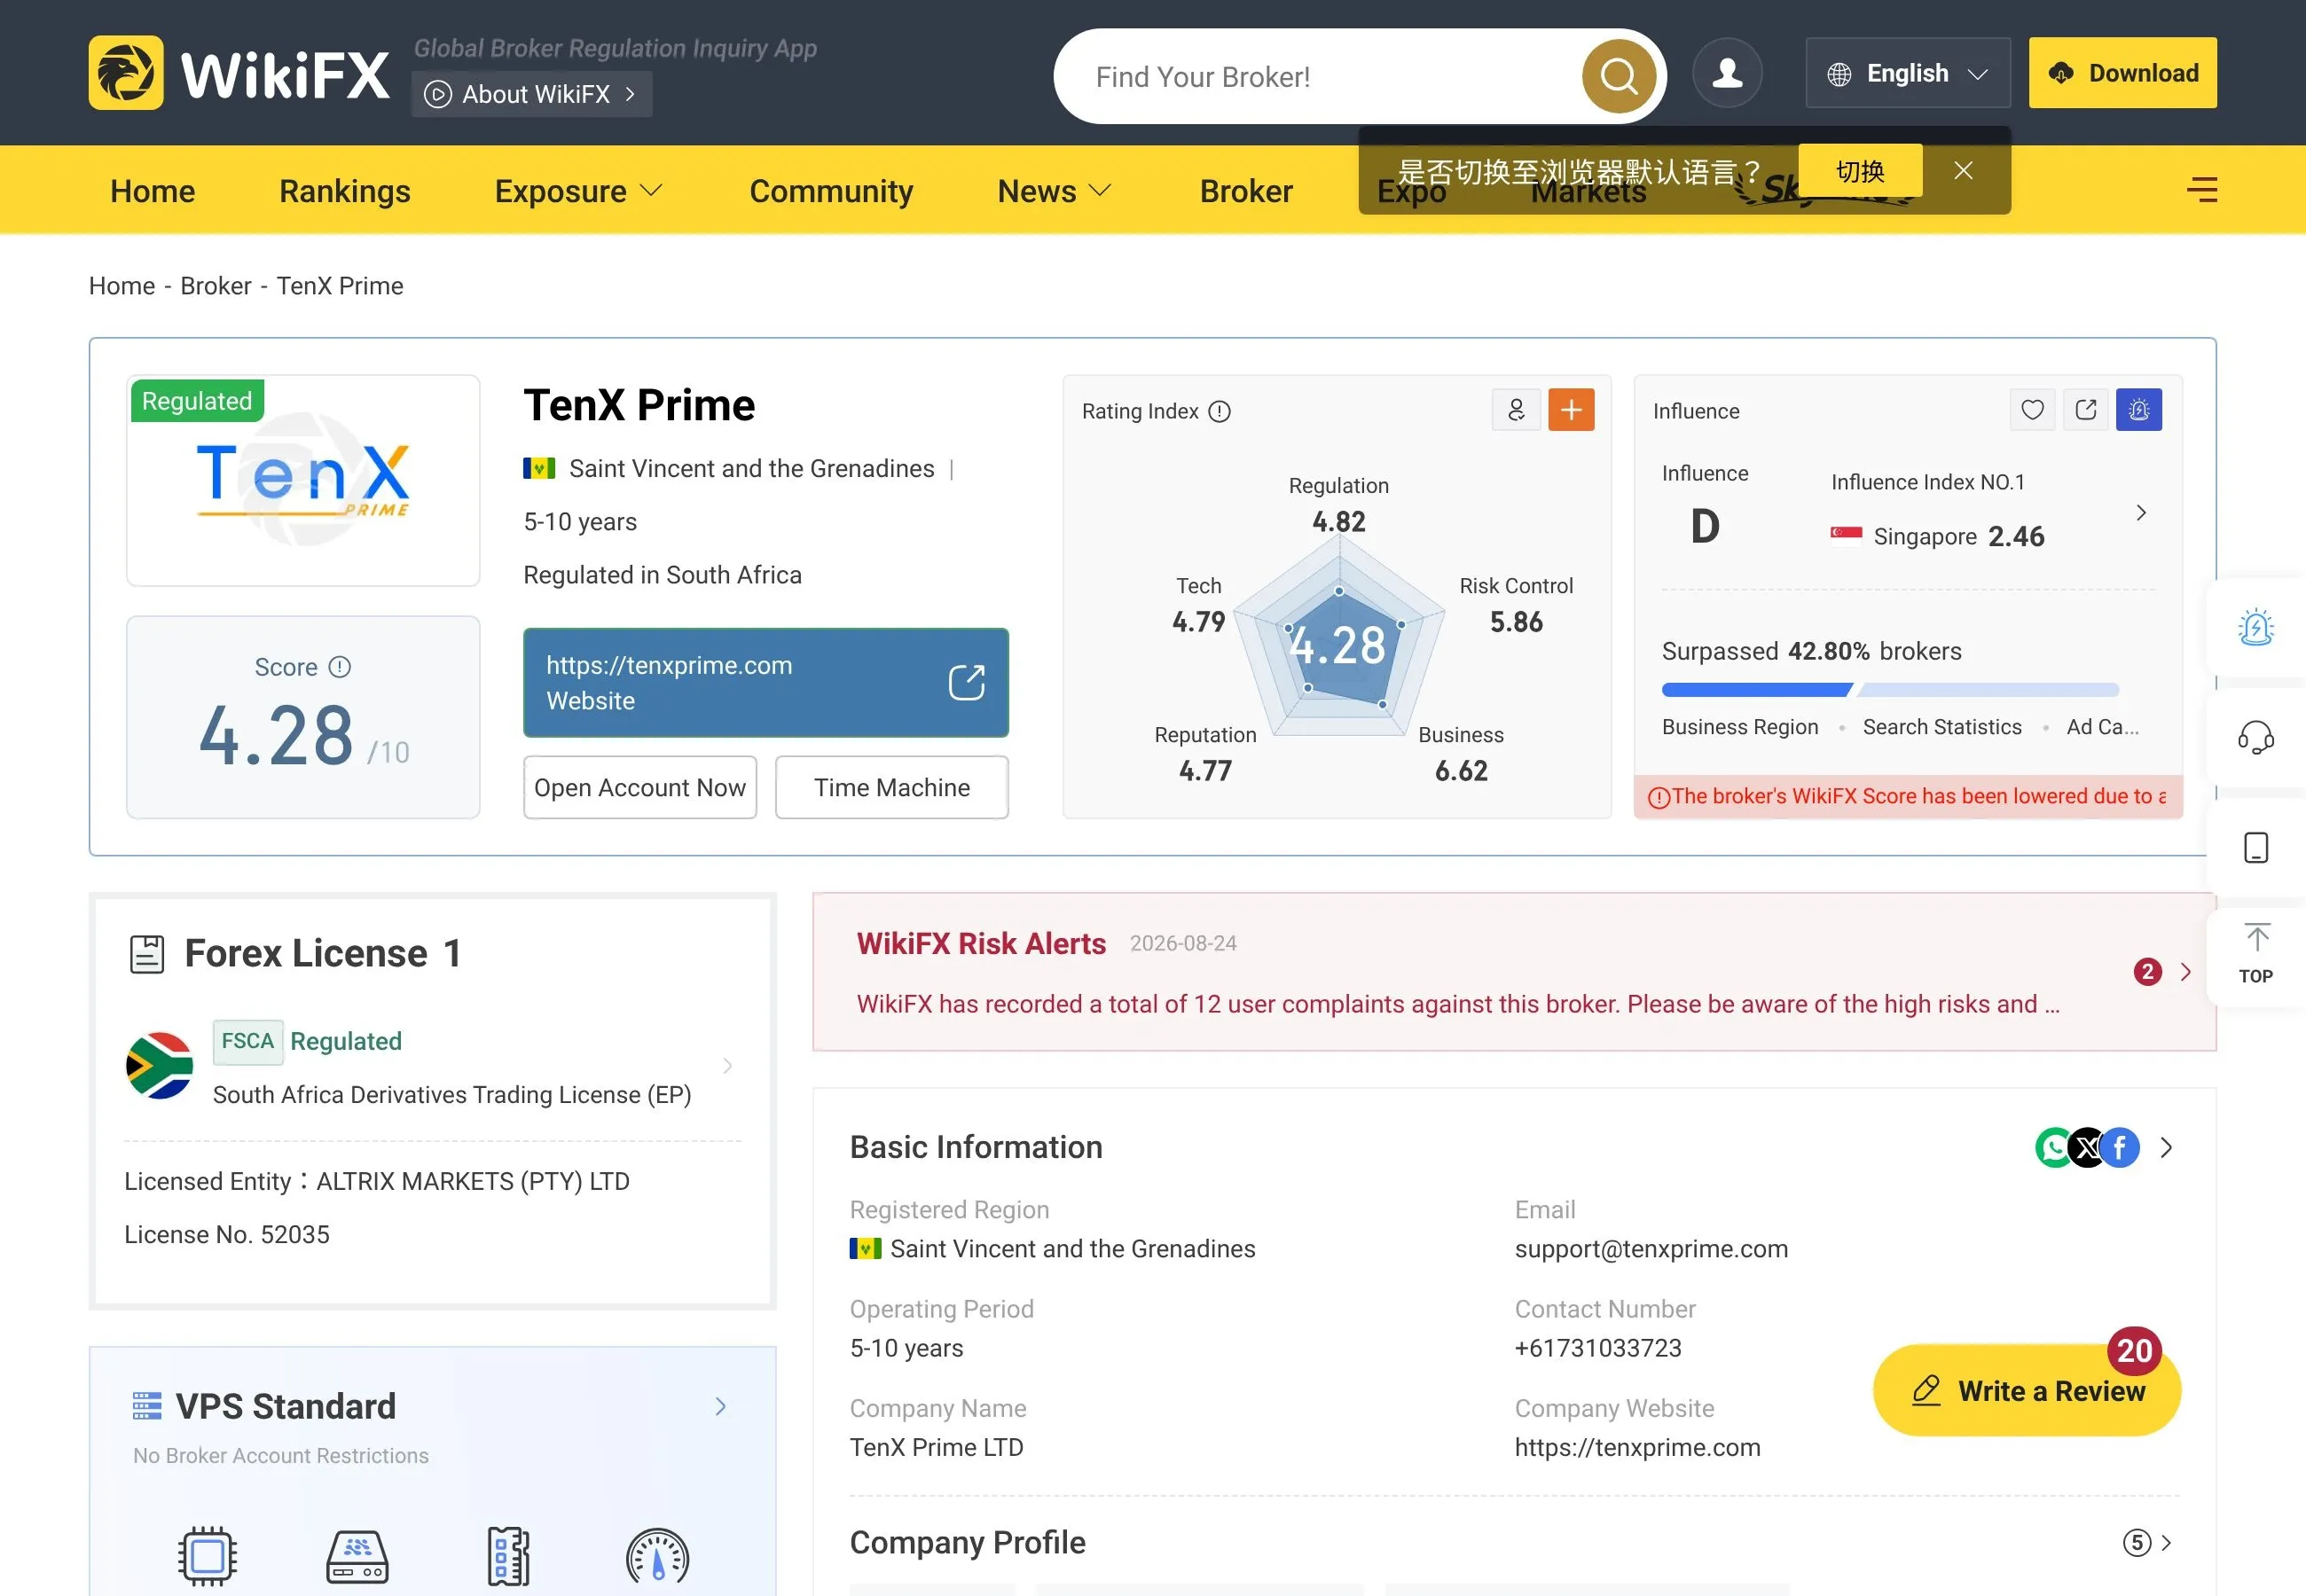
Task: Open the headset customer support icon
Action: point(2256,738)
